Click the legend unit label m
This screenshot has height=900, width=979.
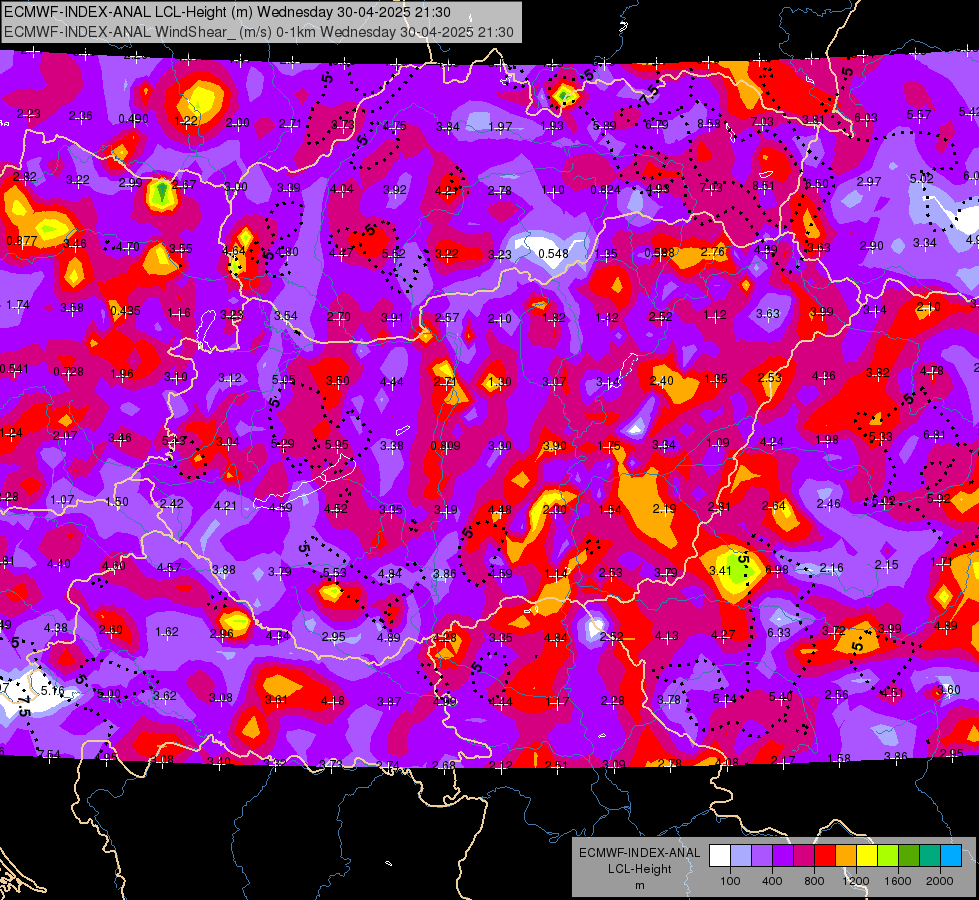(640, 886)
